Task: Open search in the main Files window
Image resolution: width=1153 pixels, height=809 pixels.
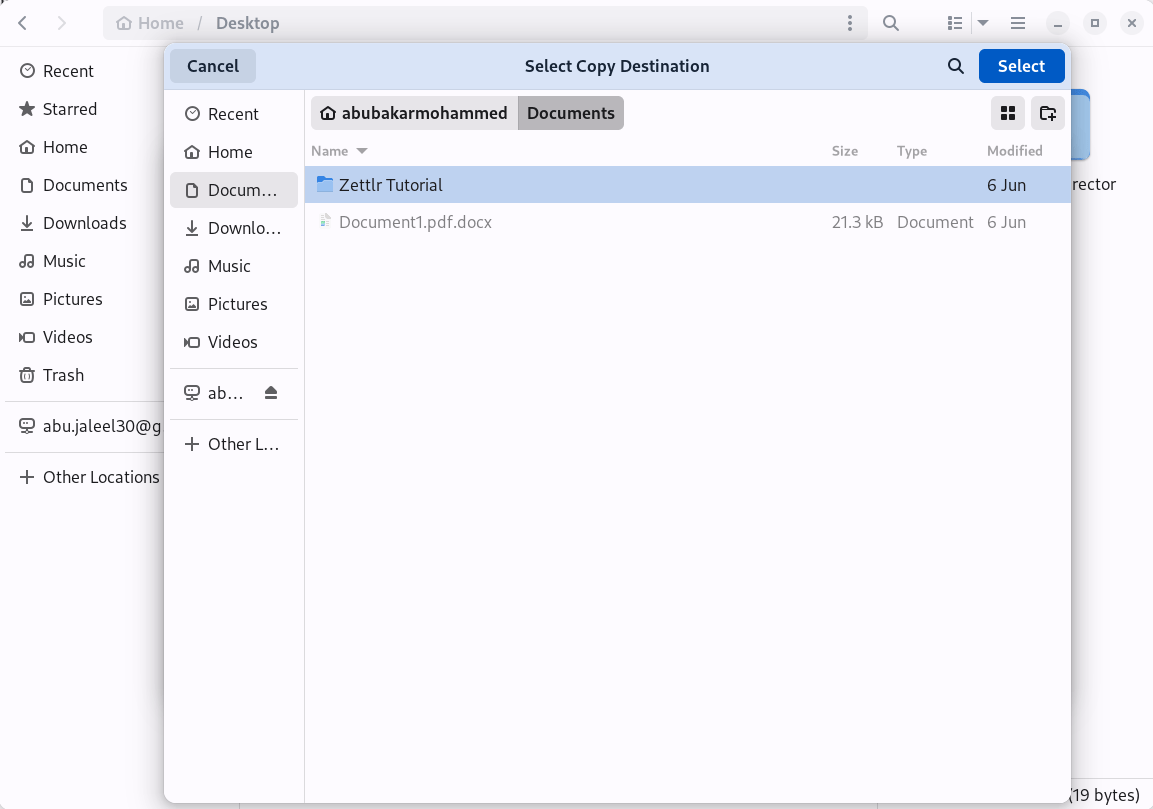Action: pyautogui.click(x=890, y=22)
